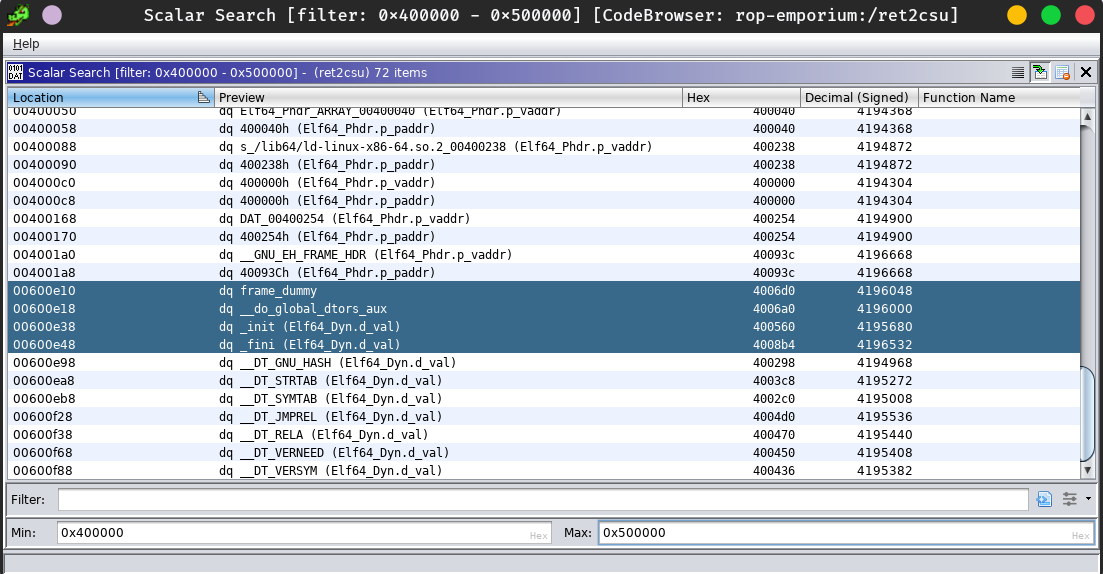Close the Scalar Search panel
This screenshot has height=574, width=1103.
1085,72
